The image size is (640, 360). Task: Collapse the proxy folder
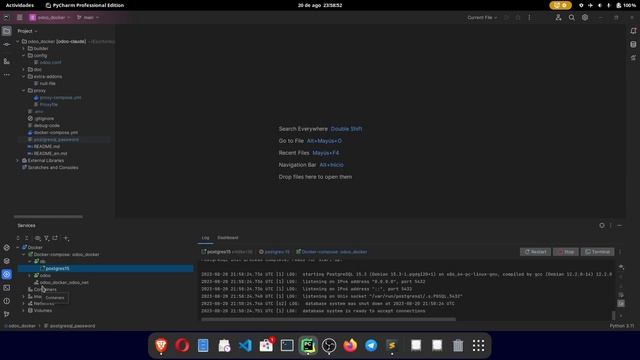(x=24, y=91)
